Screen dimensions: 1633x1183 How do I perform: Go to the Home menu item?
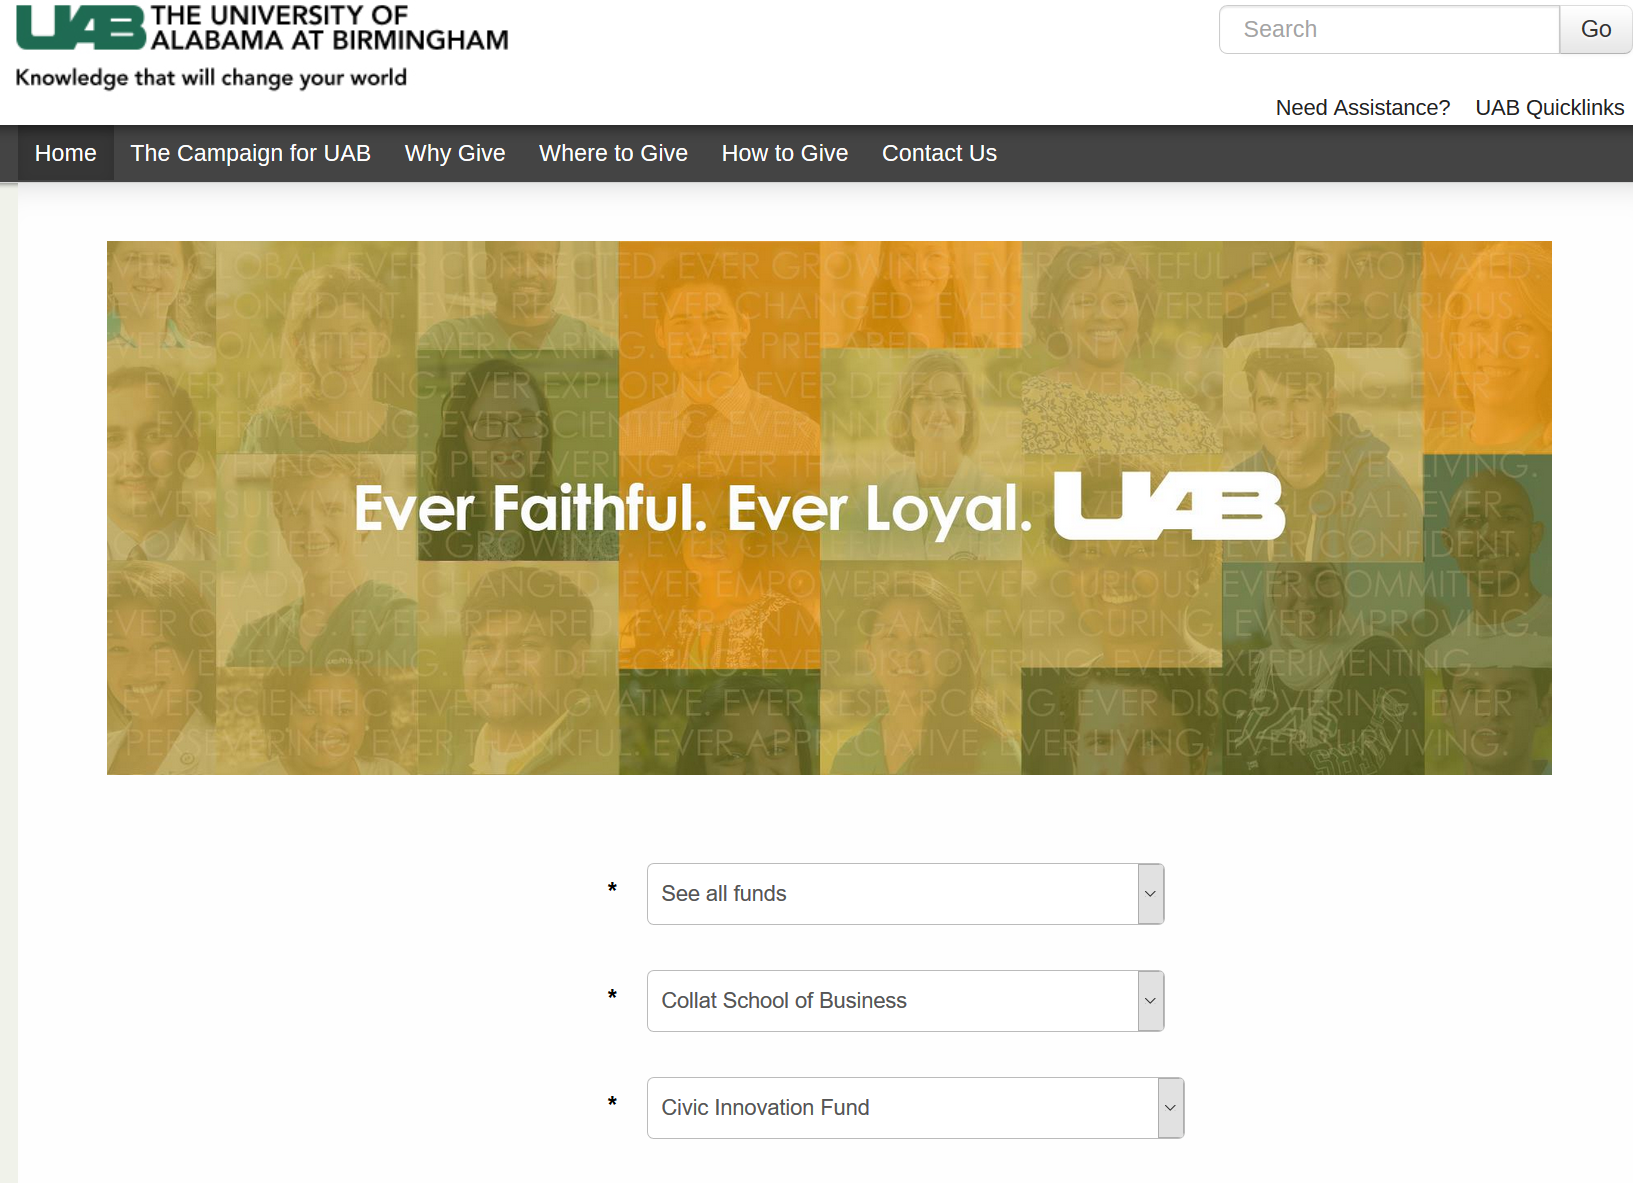(x=66, y=153)
